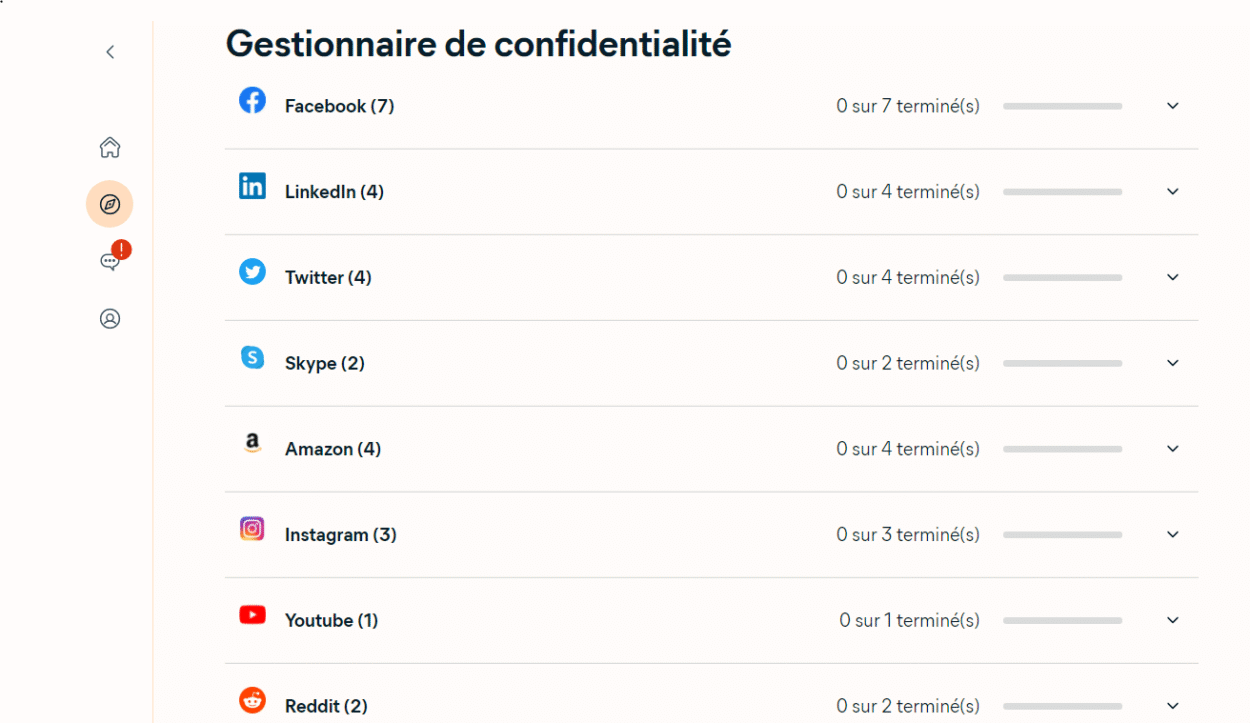Expand the Skype (2) row
This screenshot has height=723, width=1250.
1172,363
